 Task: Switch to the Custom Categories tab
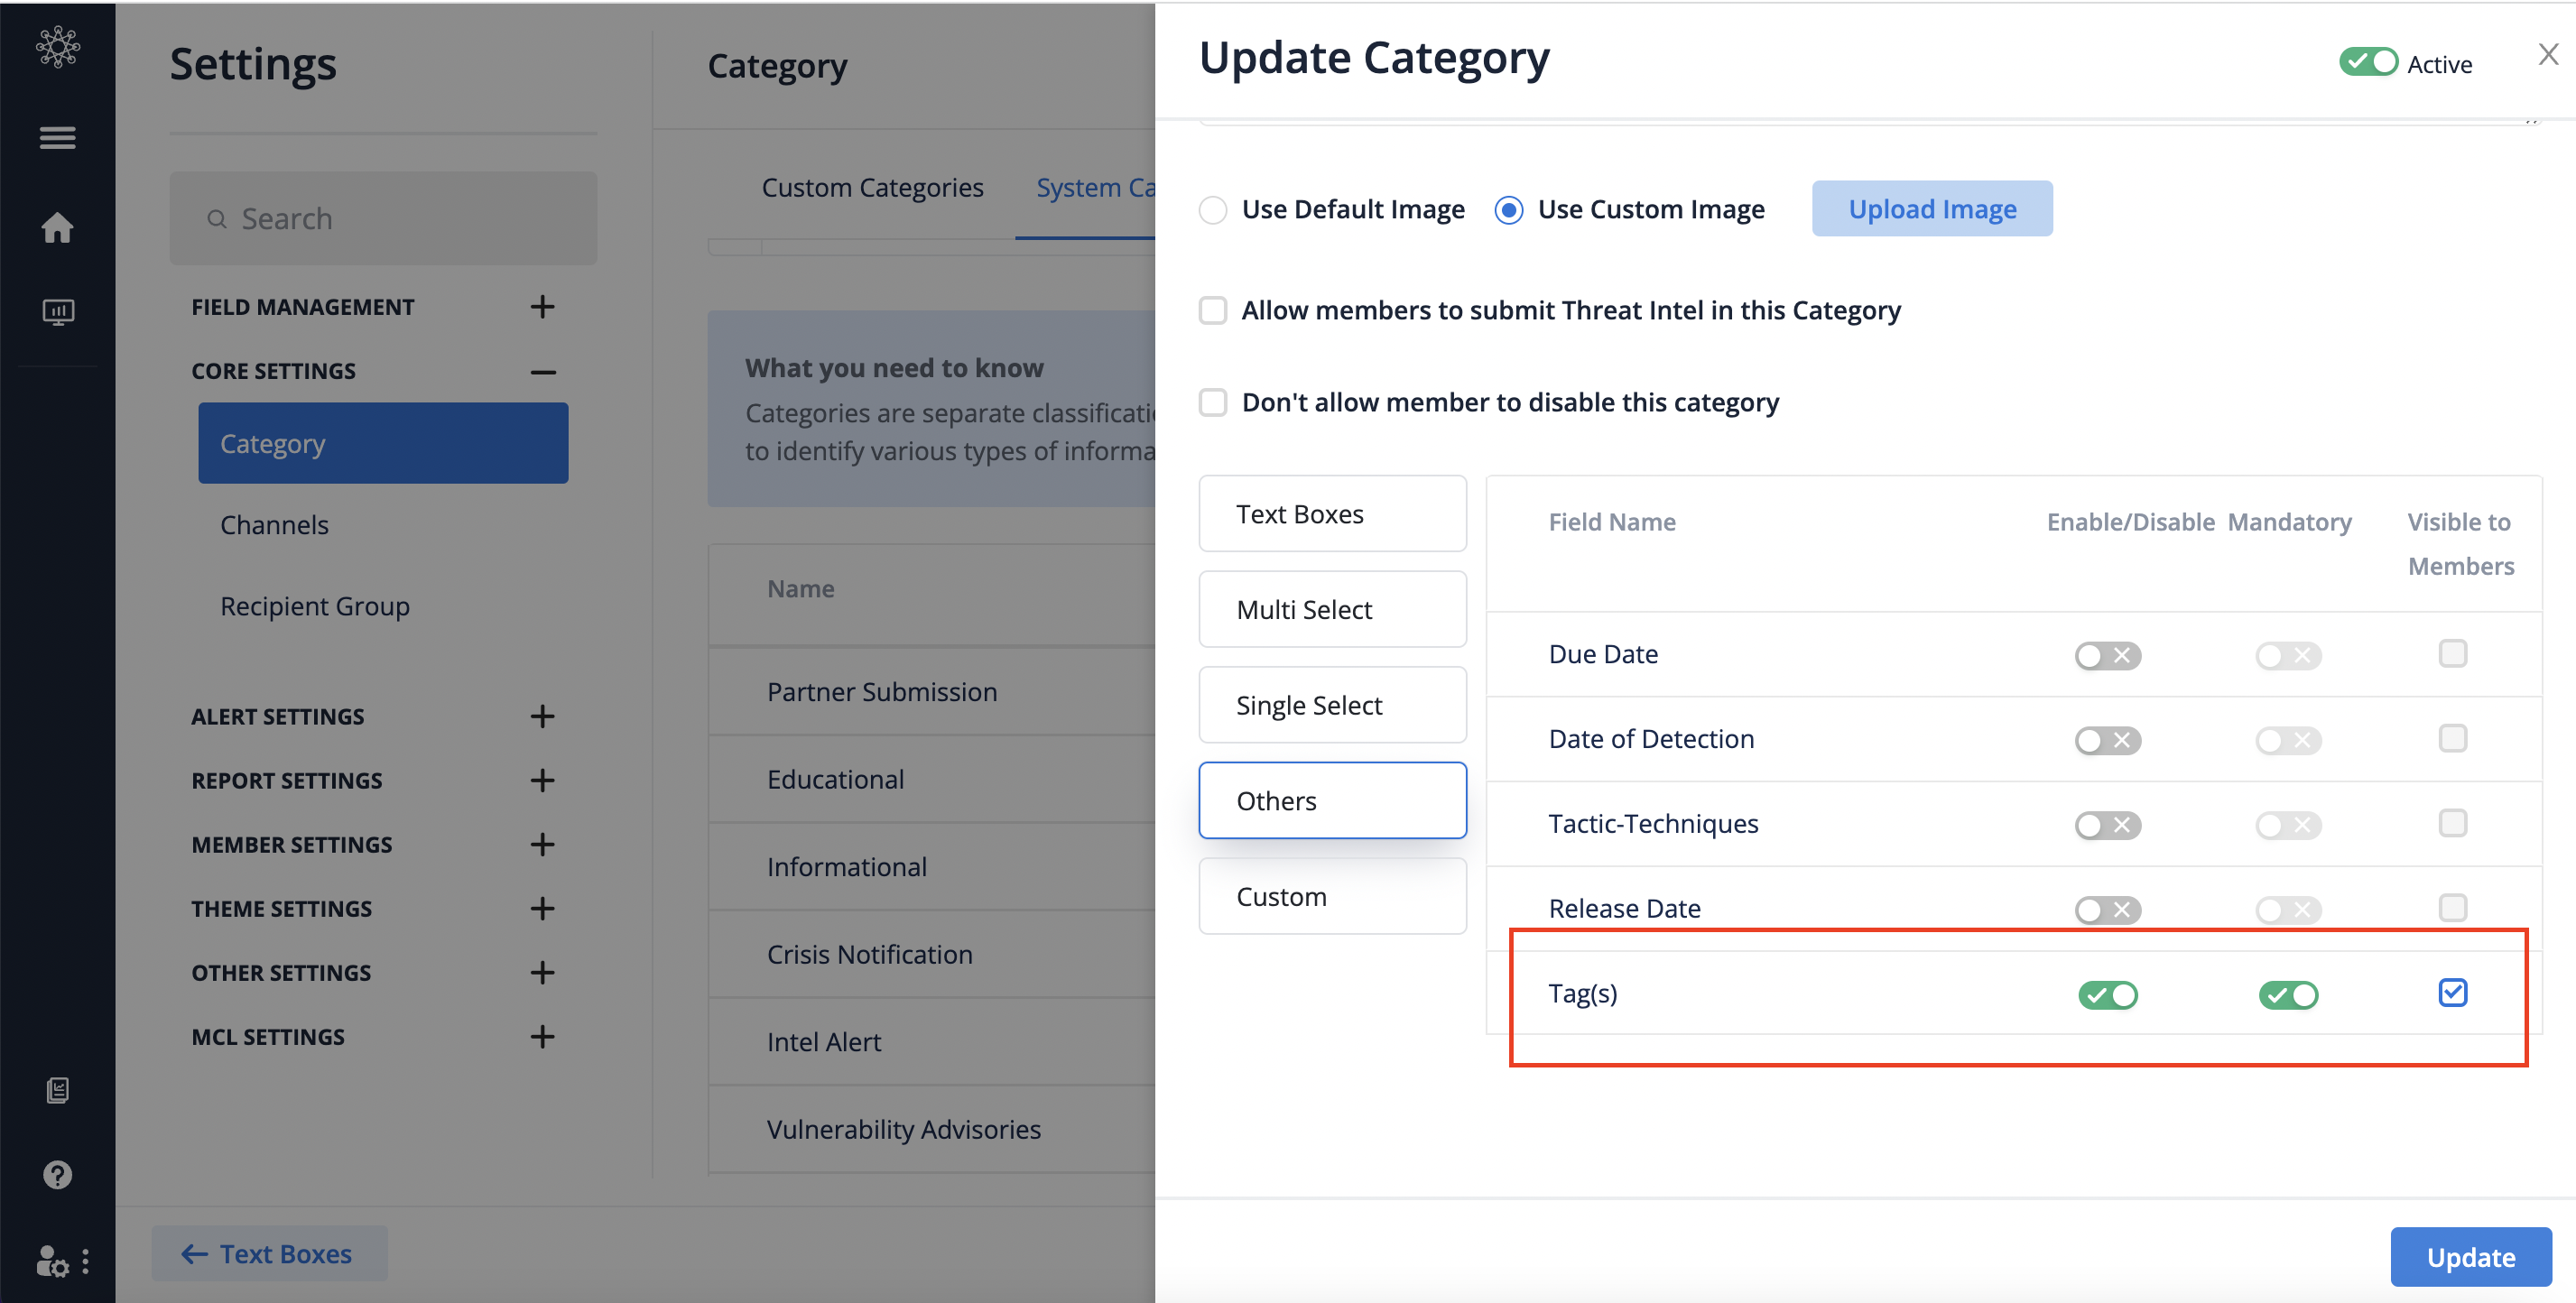[872, 188]
